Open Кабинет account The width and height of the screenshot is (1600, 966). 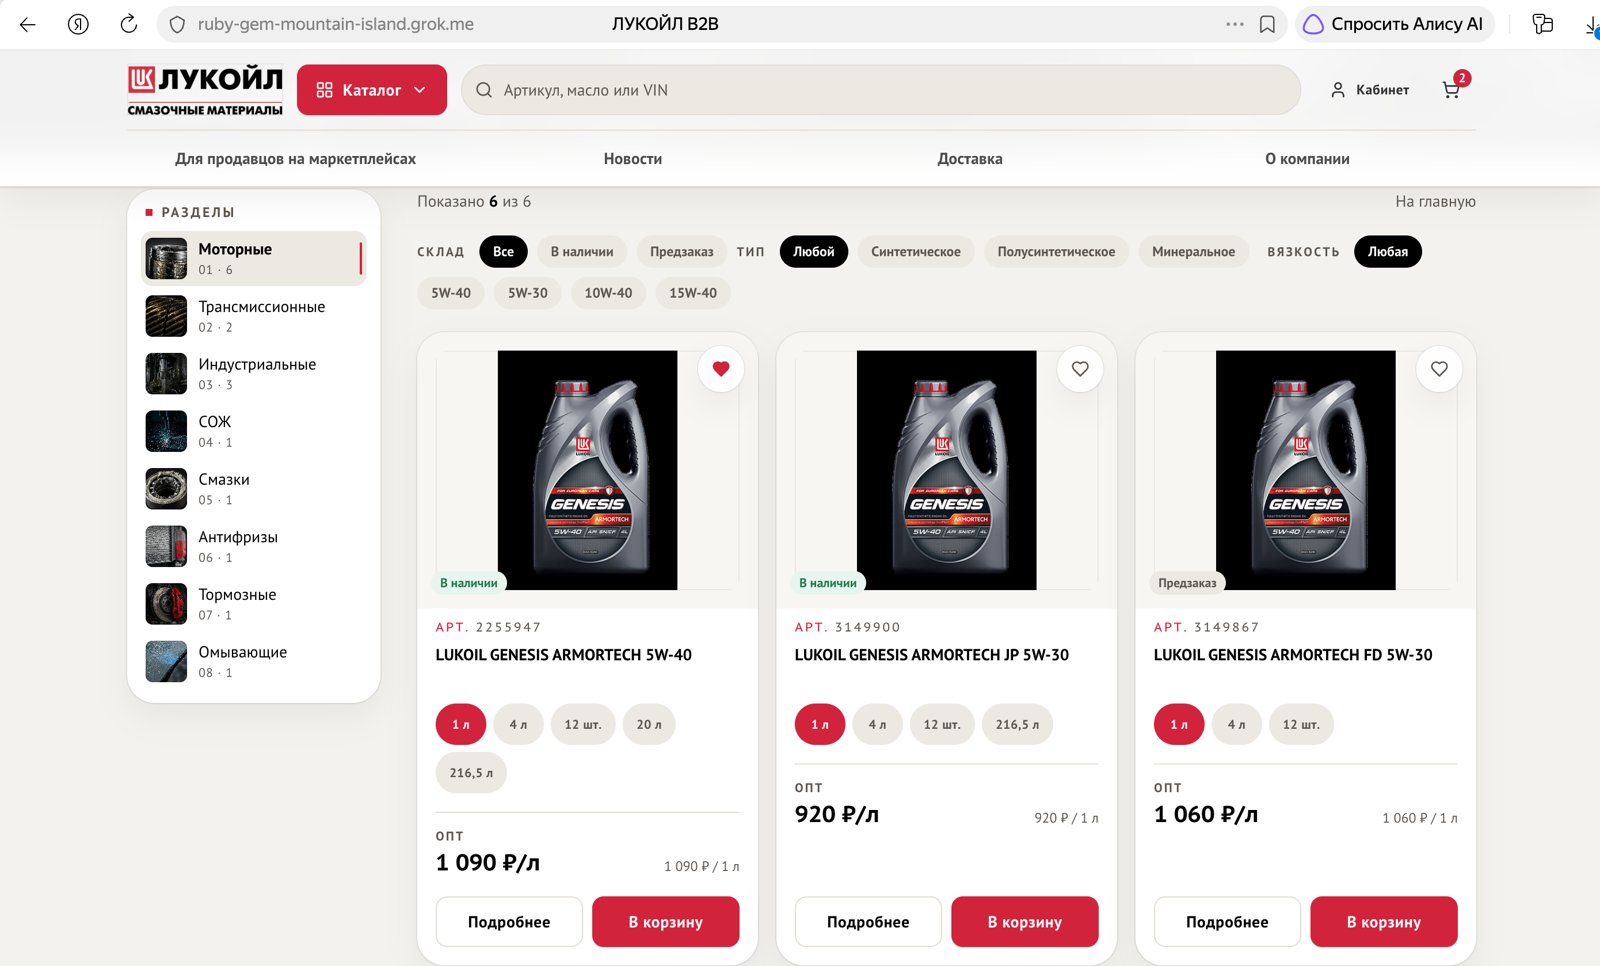(x=1369, y=90)
